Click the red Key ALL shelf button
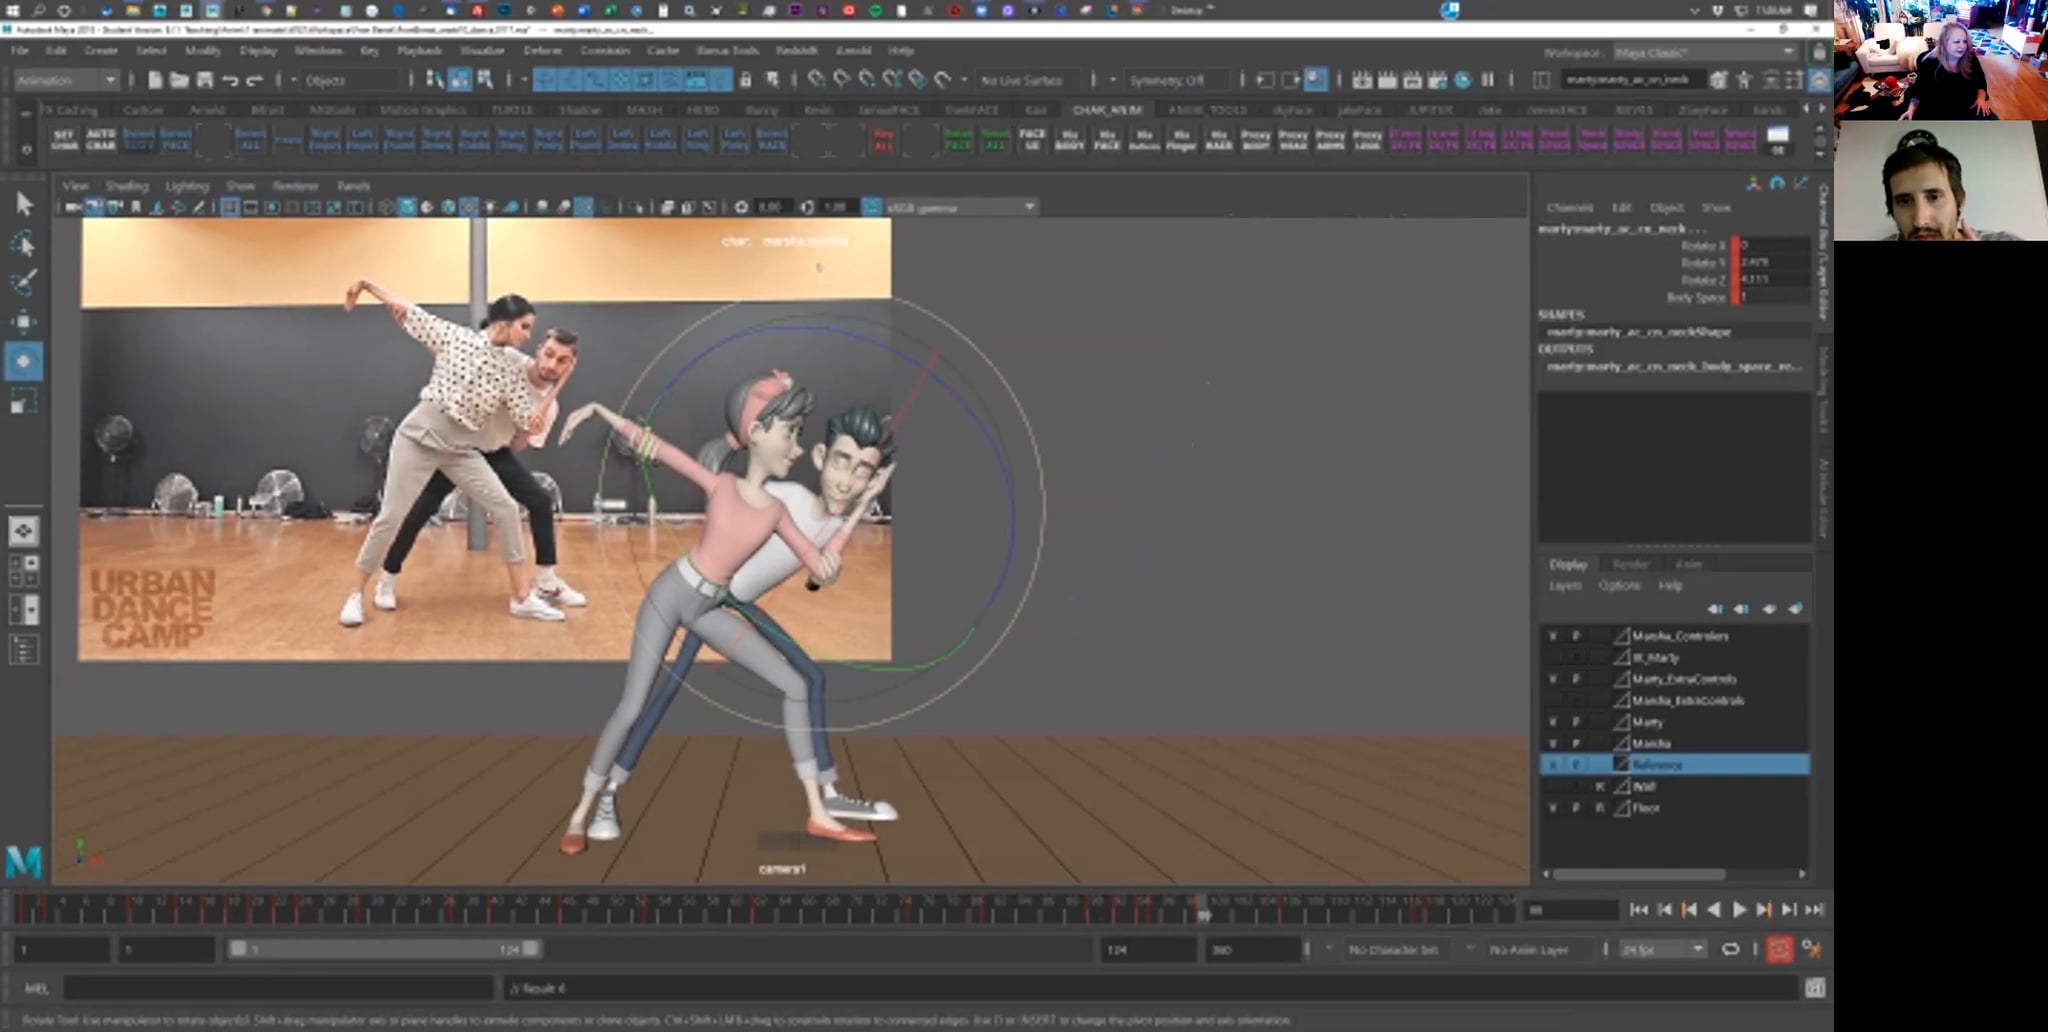Screen dimensions: 2048x1032 point(883,140)
